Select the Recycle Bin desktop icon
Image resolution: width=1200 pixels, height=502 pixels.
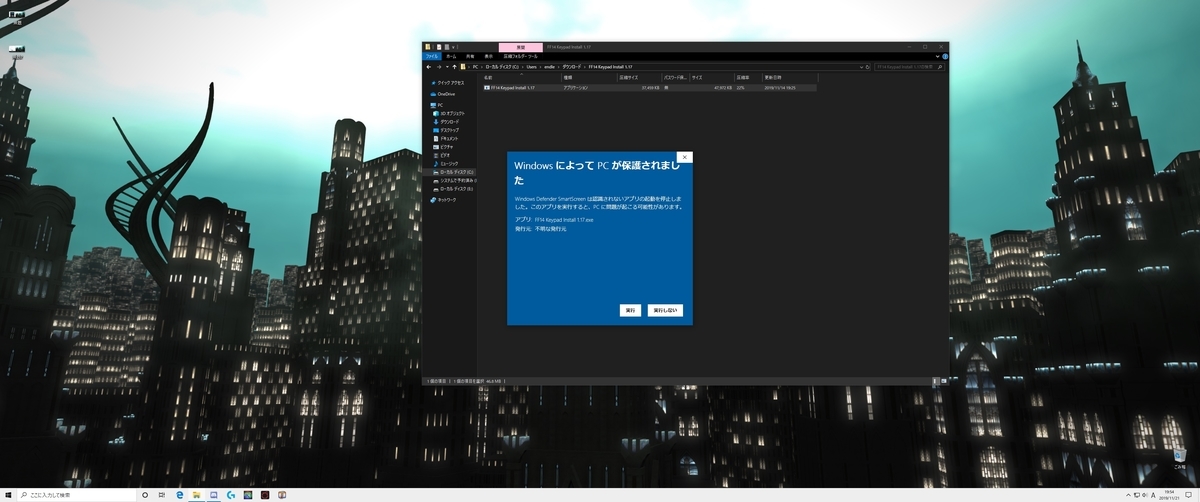point(1180,457)
